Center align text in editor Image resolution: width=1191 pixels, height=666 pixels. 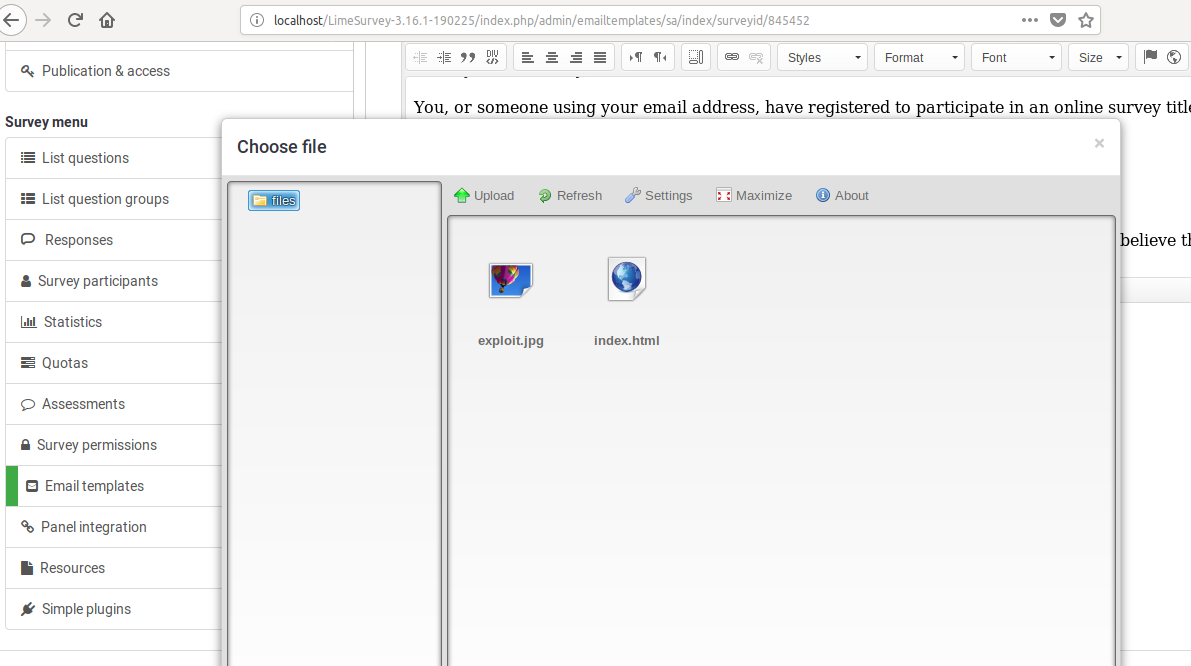552,58
